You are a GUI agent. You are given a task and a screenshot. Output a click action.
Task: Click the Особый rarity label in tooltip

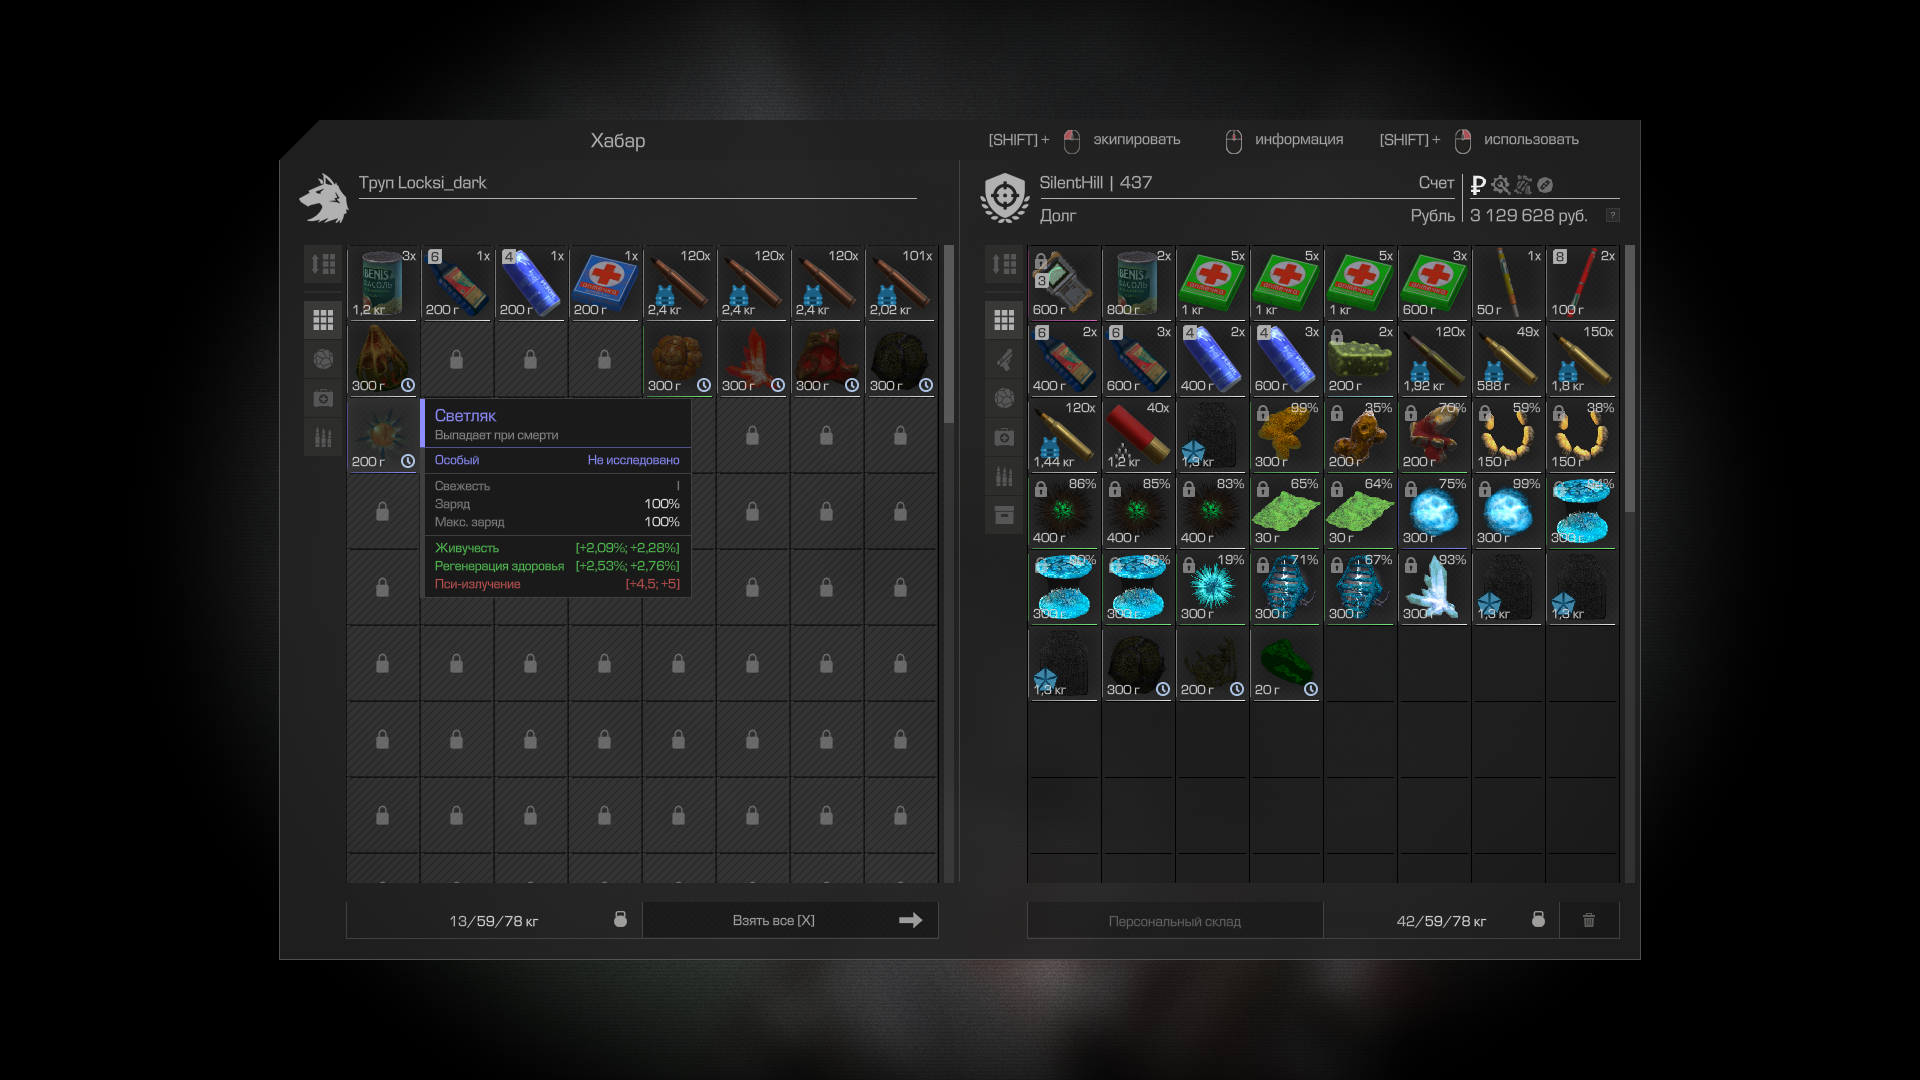tap(457, 460)
